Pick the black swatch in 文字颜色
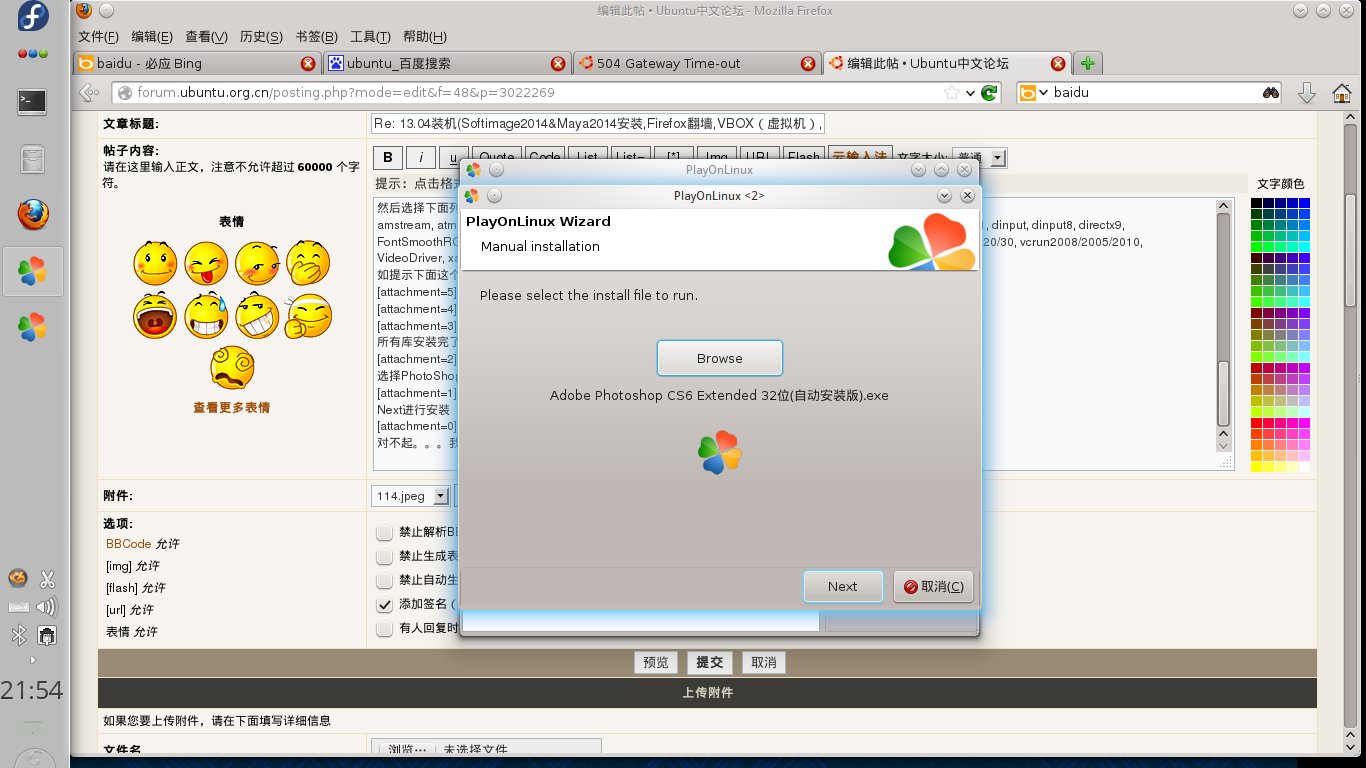This screenshot has height=768, width=1366. pos(1256,203)
